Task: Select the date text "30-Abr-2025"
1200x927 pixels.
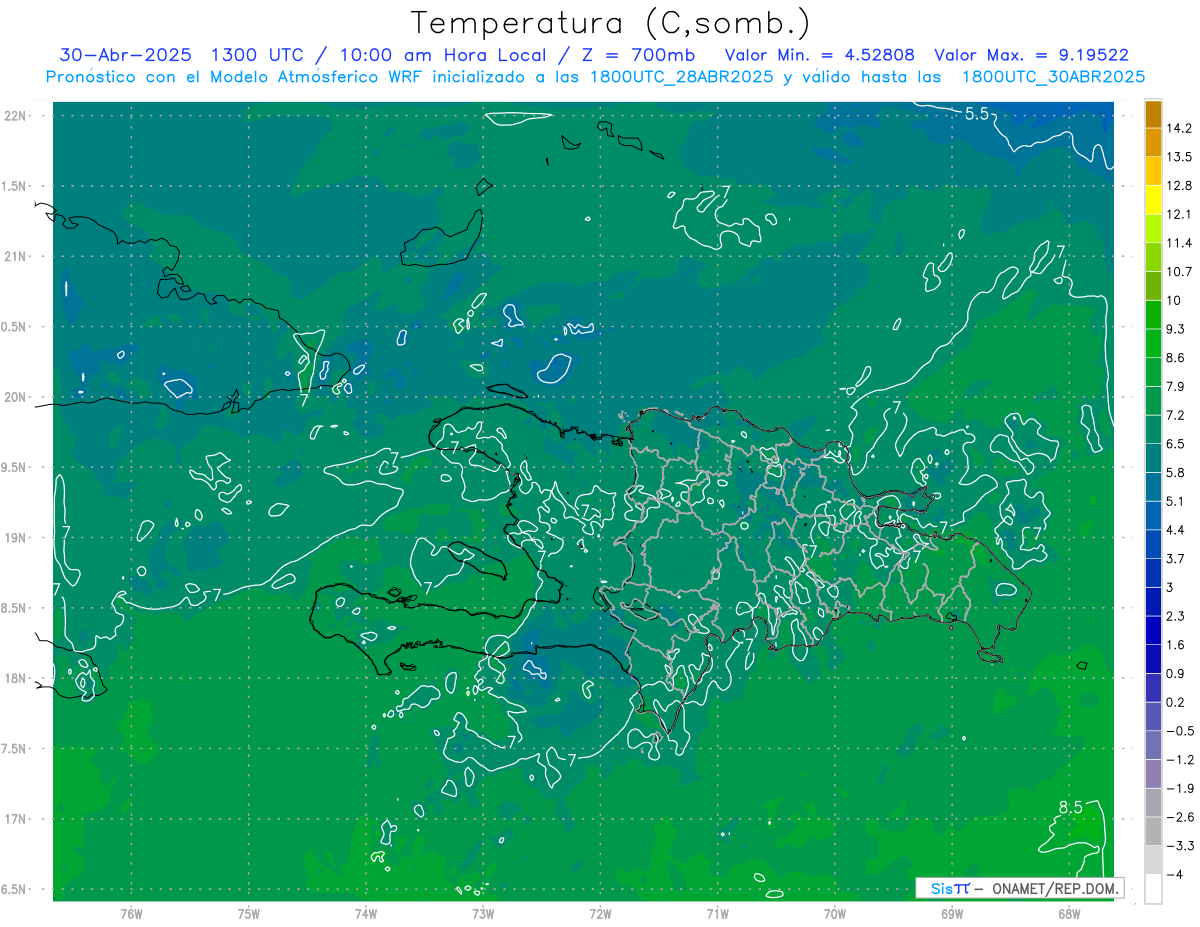Action: (125, 55)
